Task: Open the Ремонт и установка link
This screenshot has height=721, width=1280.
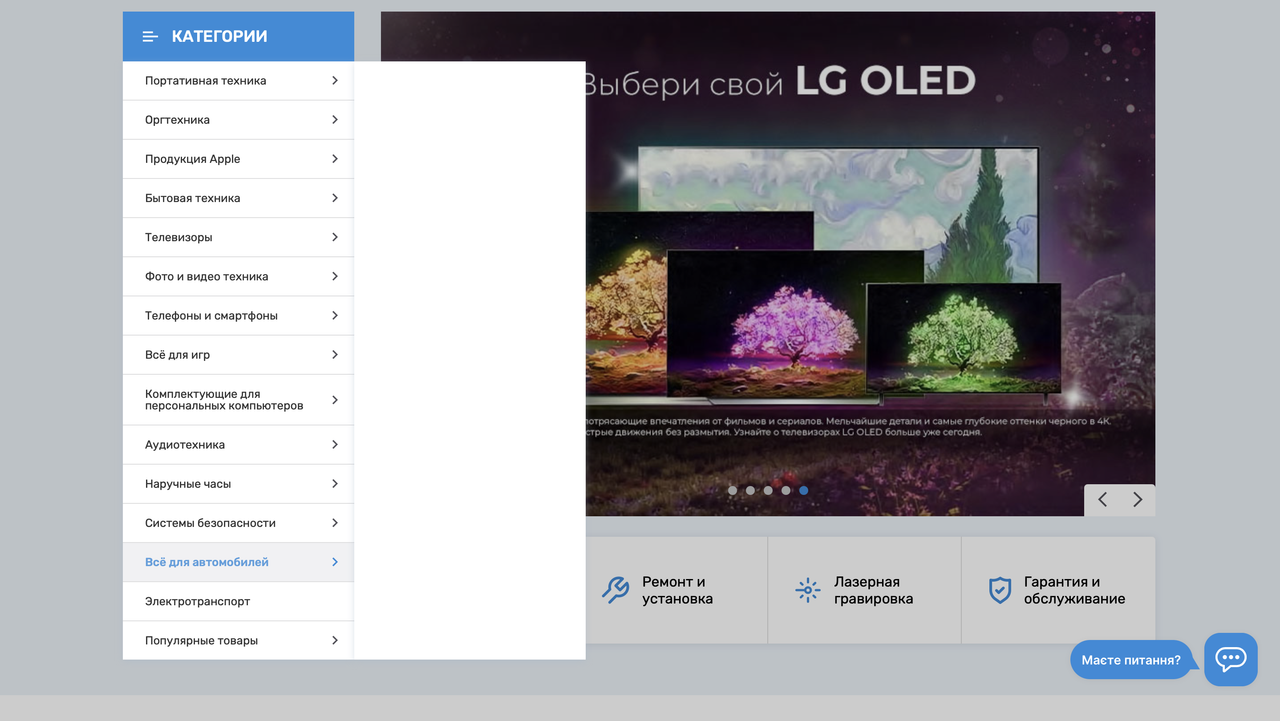Action: tap(677, 590)
